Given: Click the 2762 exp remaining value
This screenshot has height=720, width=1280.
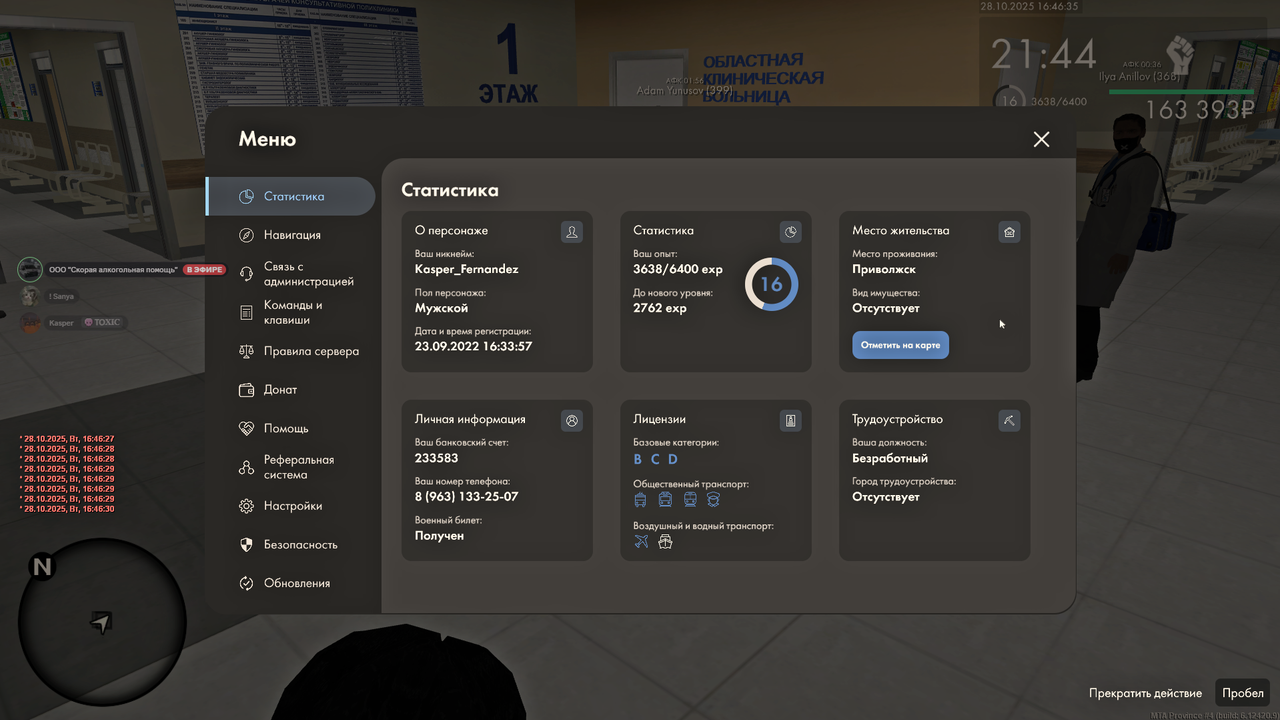Looking at the screenshot, I should [x=660, y=308].
